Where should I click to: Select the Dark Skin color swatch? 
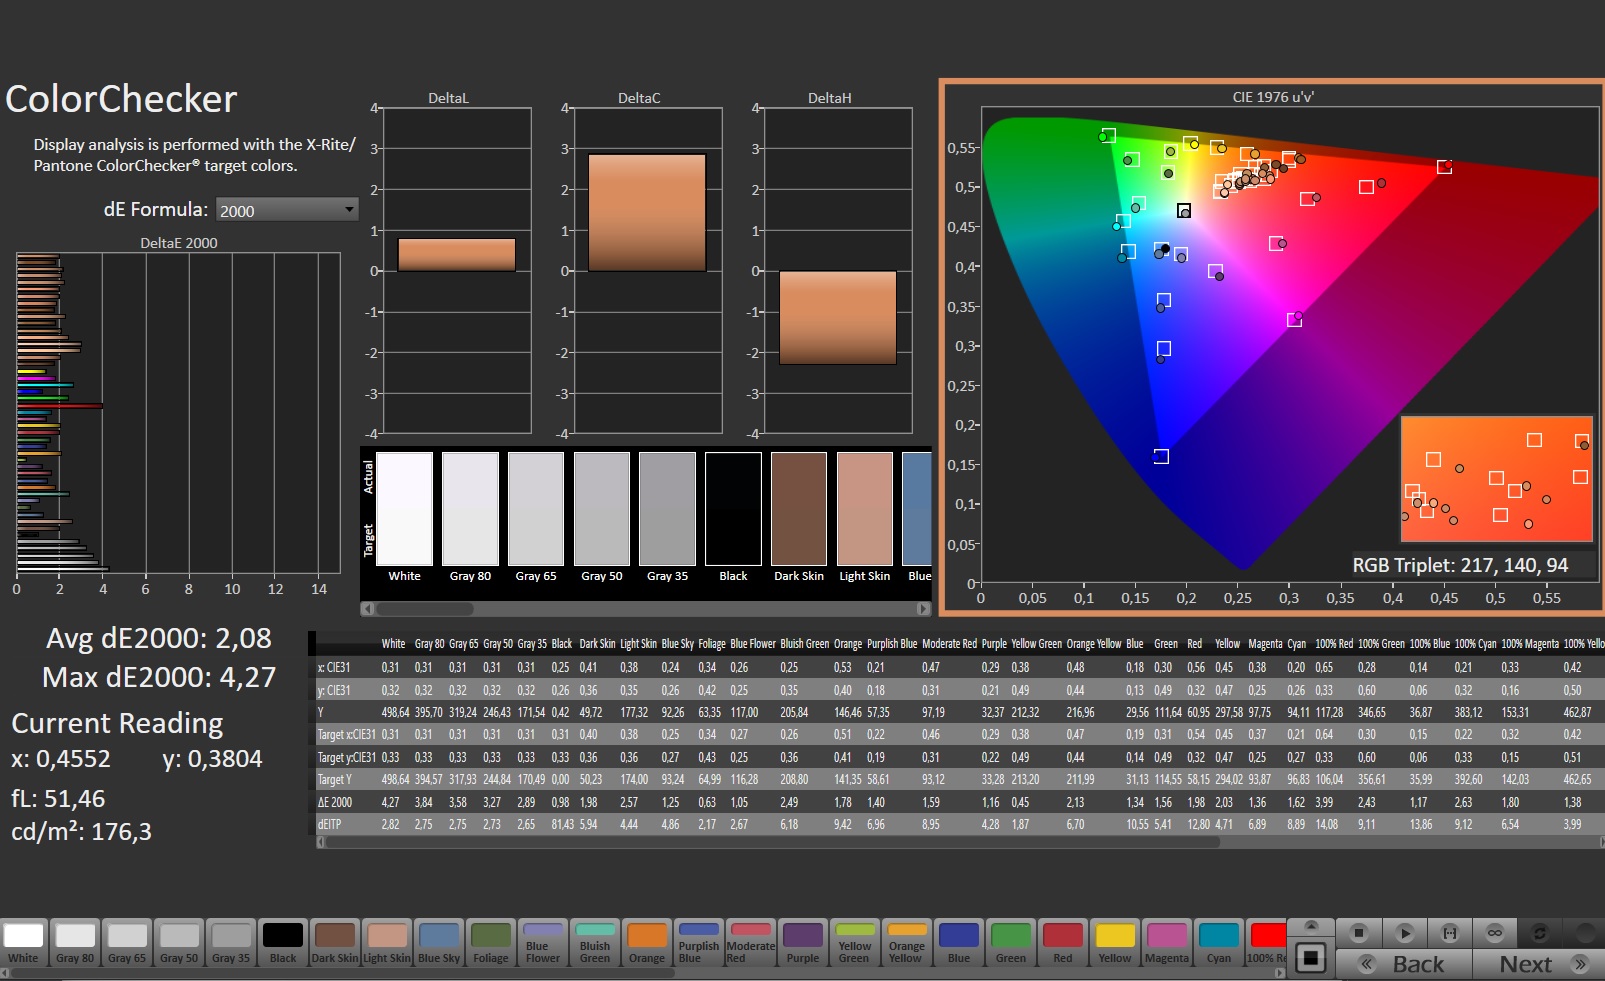pyautogui.click(x=334, y=943)
